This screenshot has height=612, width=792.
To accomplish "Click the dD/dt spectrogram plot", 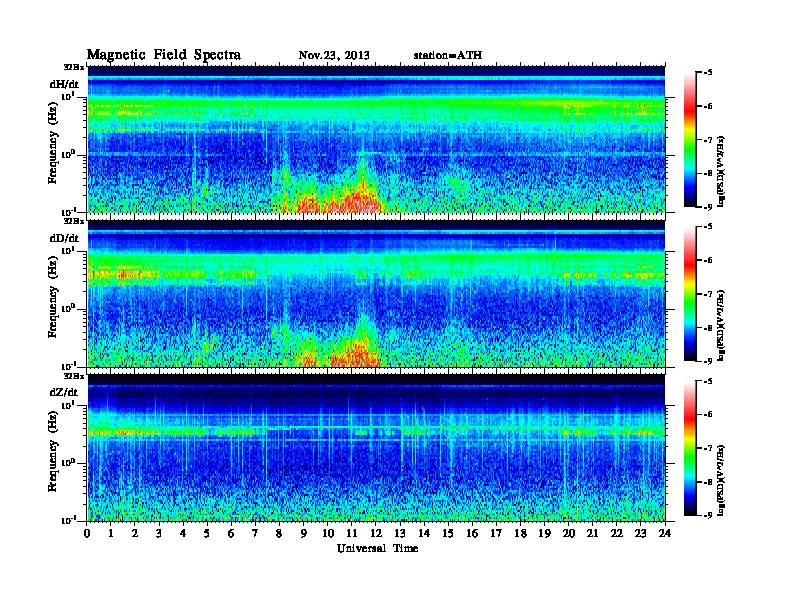I will tap(376, 293).
